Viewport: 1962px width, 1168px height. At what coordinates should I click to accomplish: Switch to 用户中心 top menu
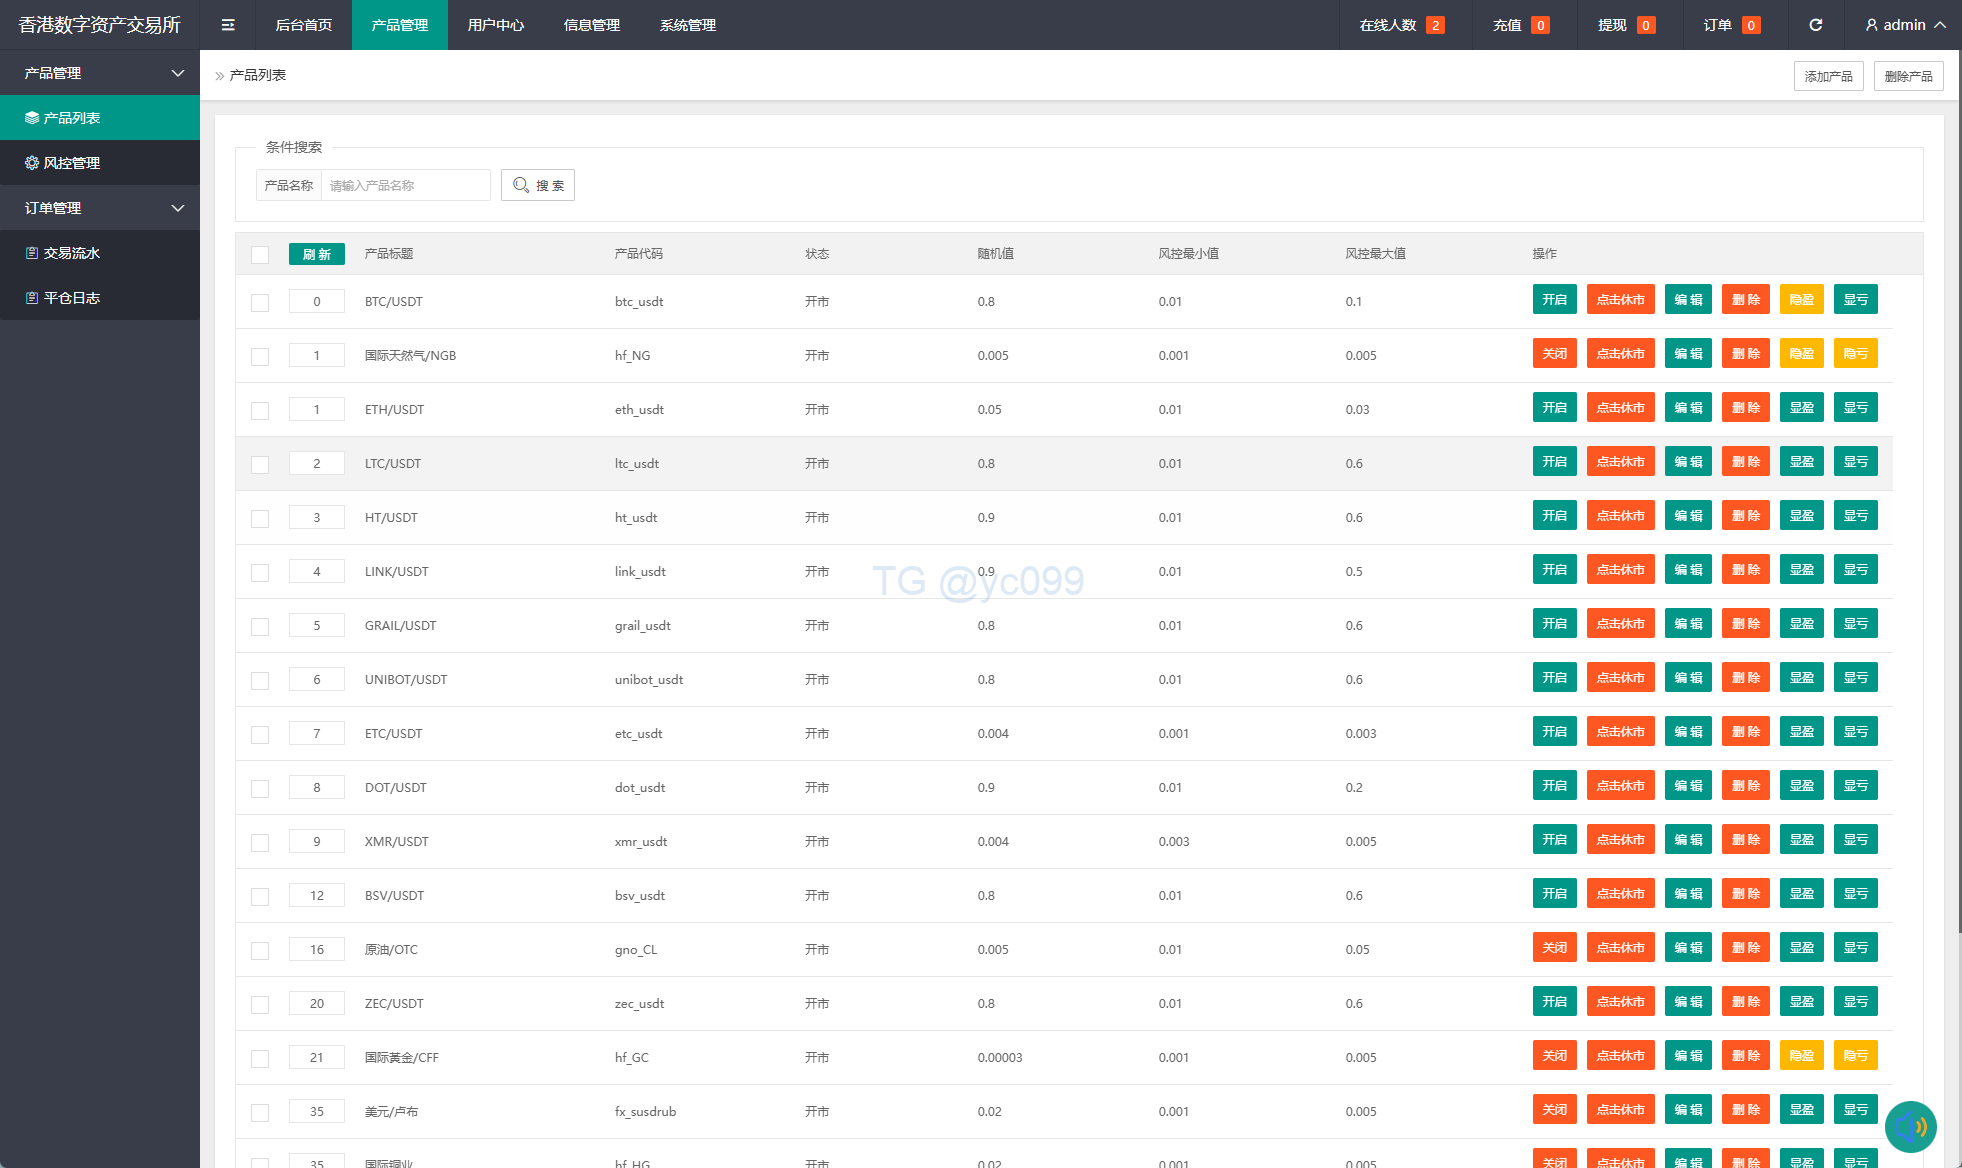coord(496,25)
